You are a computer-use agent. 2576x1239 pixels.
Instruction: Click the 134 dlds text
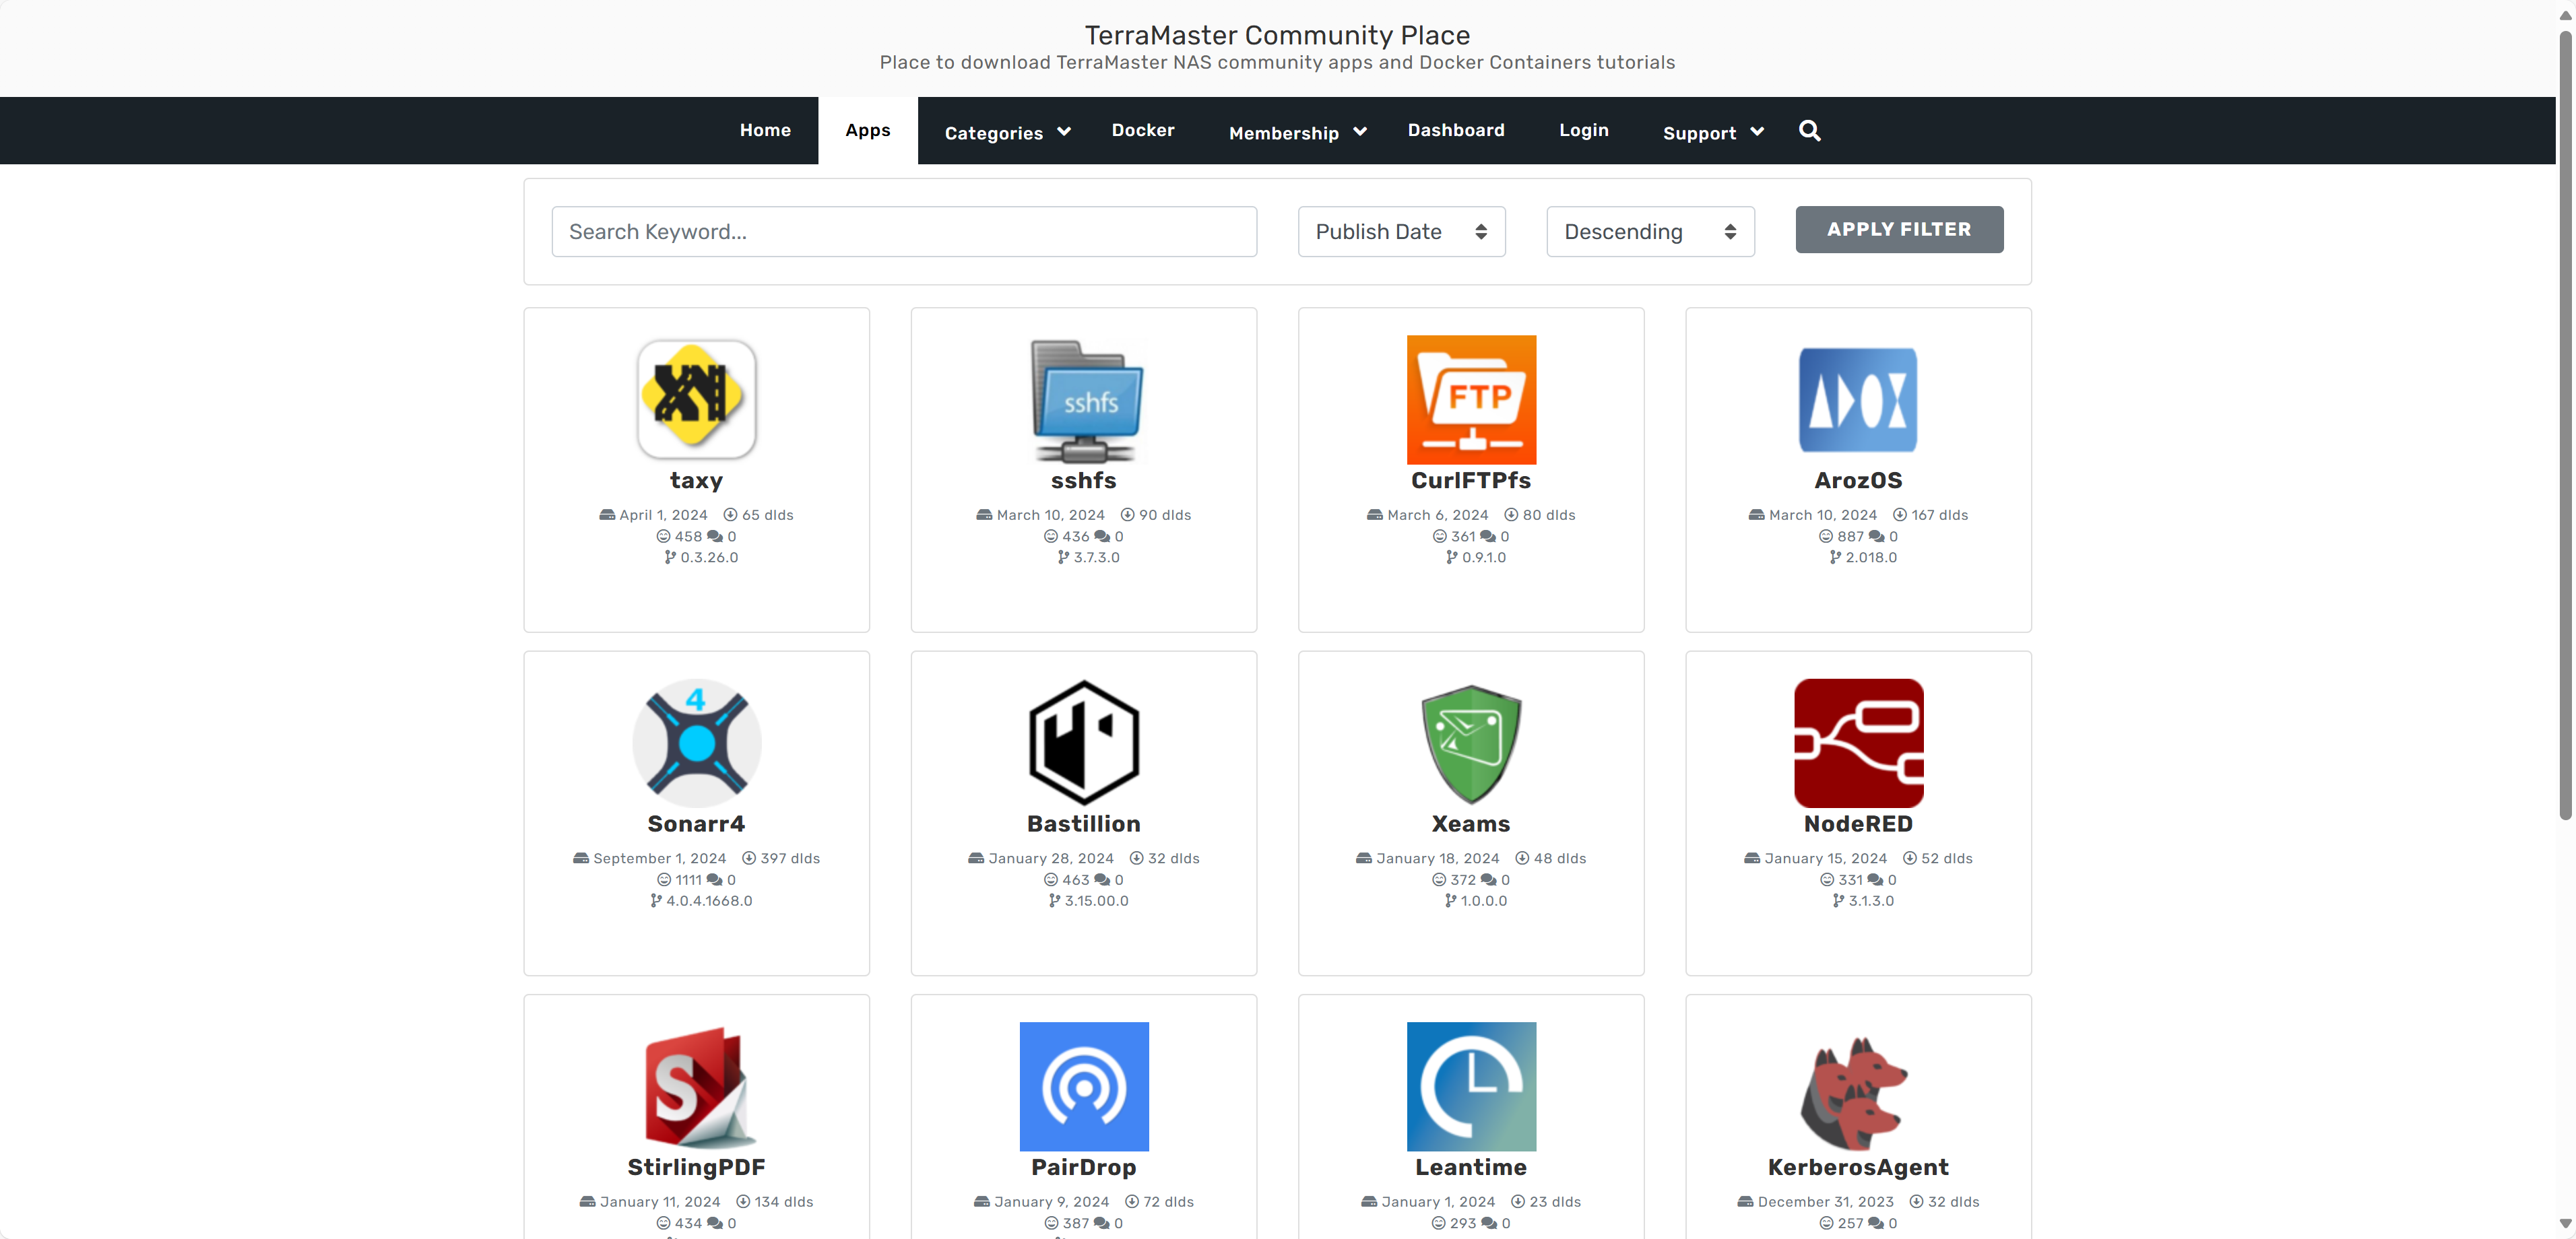784,1202
